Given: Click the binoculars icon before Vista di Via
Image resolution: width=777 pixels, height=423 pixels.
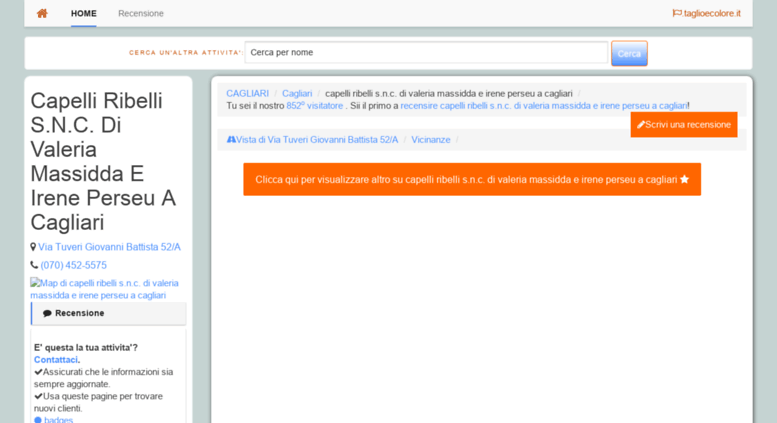Looking at the screenshot, I should (231, 140).
